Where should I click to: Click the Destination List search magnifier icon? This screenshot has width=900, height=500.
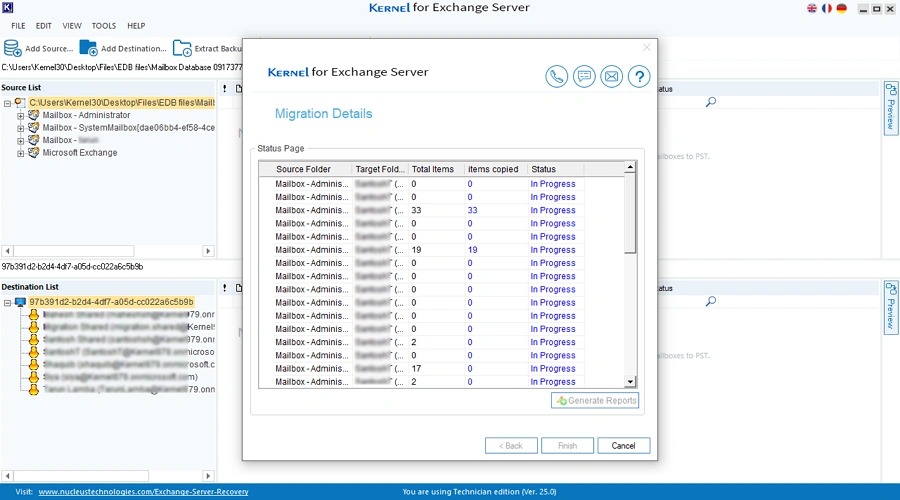point(711,301)
